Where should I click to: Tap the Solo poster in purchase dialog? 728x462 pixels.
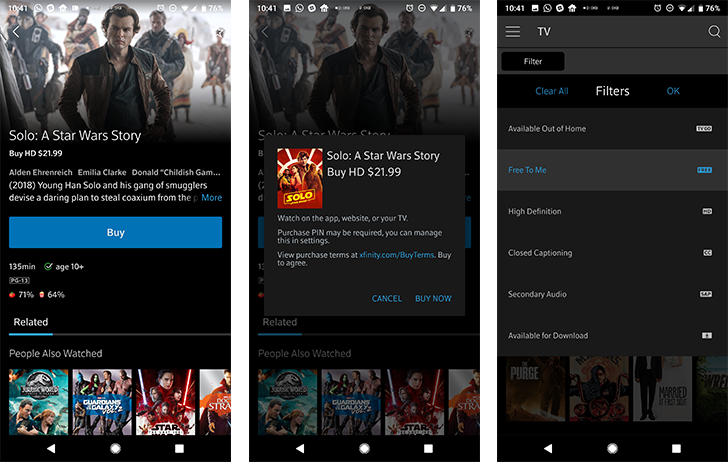[300, 178]
